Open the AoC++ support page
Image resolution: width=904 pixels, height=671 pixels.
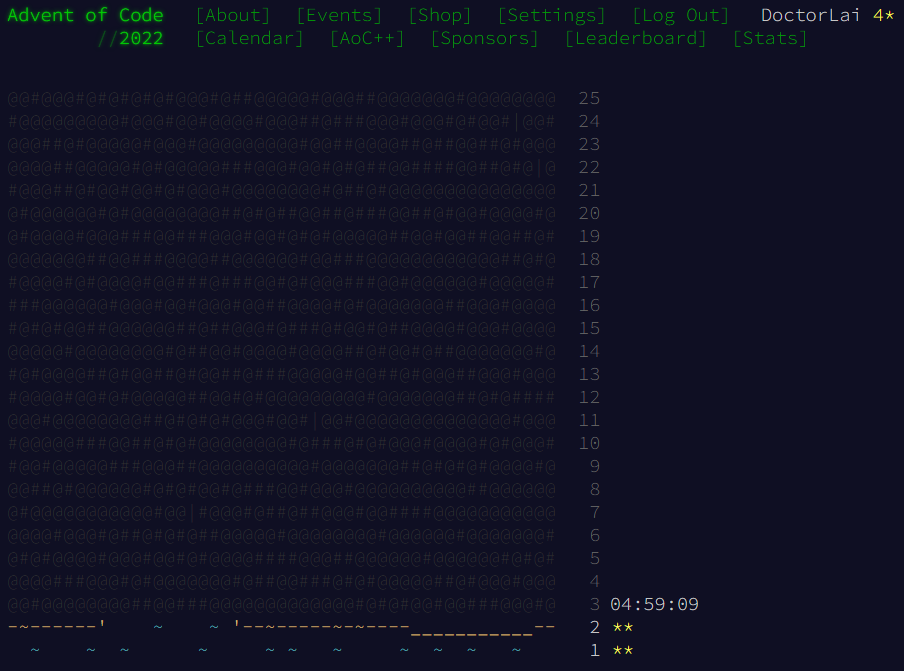click(x=367, y=38)
